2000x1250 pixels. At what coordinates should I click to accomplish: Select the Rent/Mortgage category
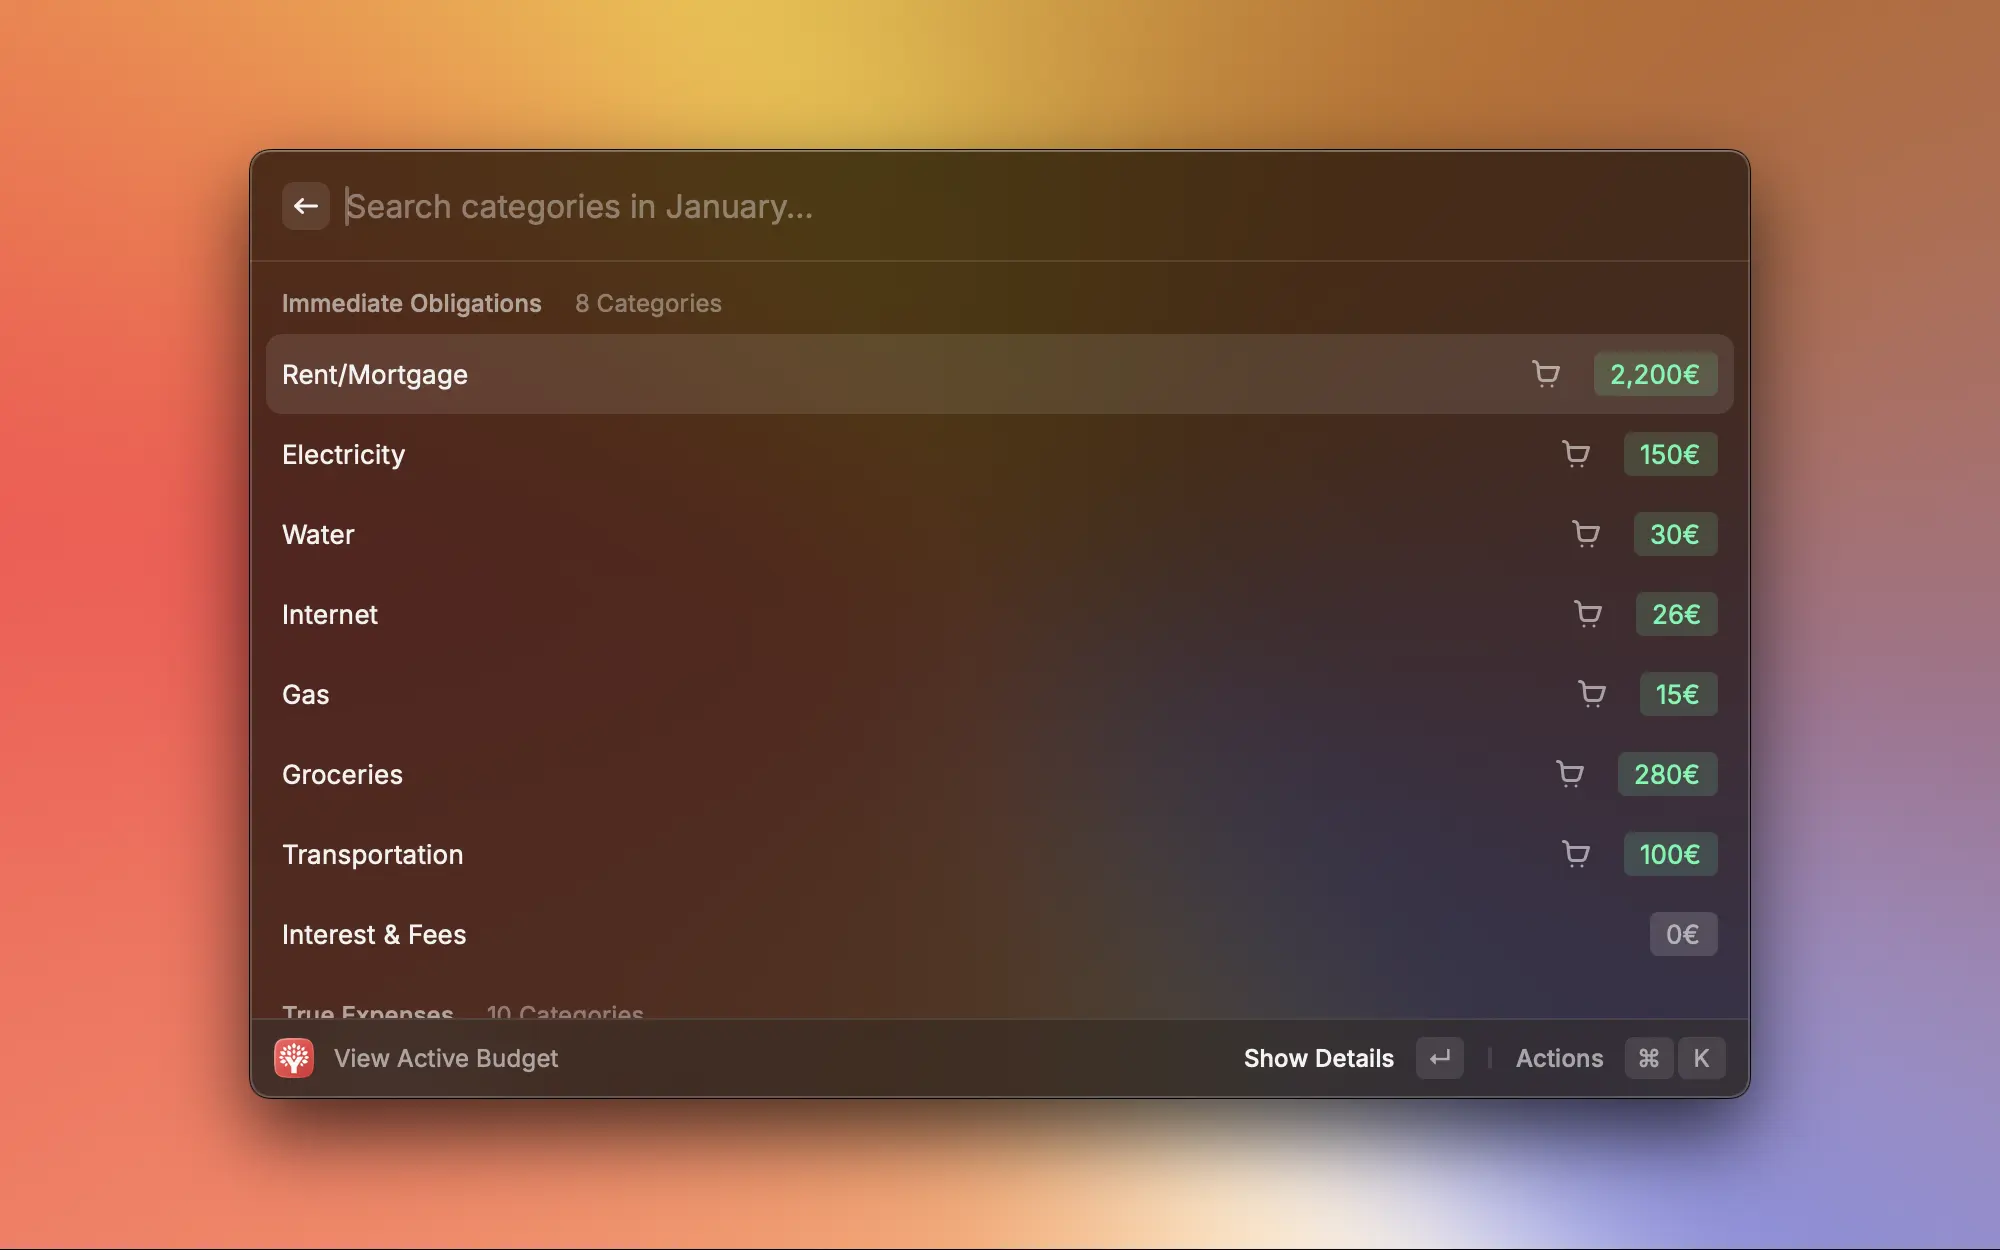pyautogui.click(x=375, y=374)
